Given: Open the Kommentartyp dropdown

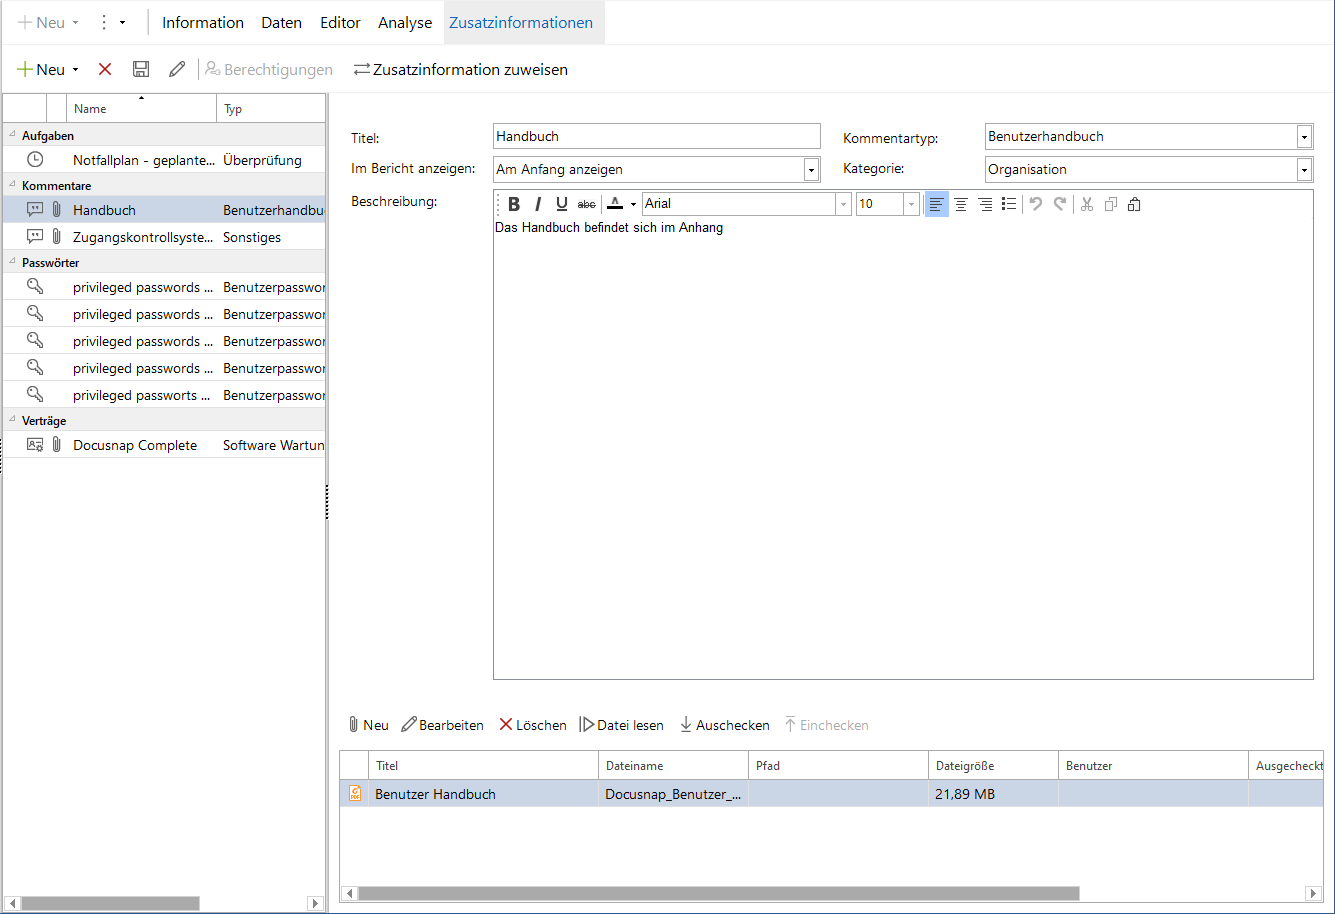Looking at the screenshot, I should click(1304, 137).
